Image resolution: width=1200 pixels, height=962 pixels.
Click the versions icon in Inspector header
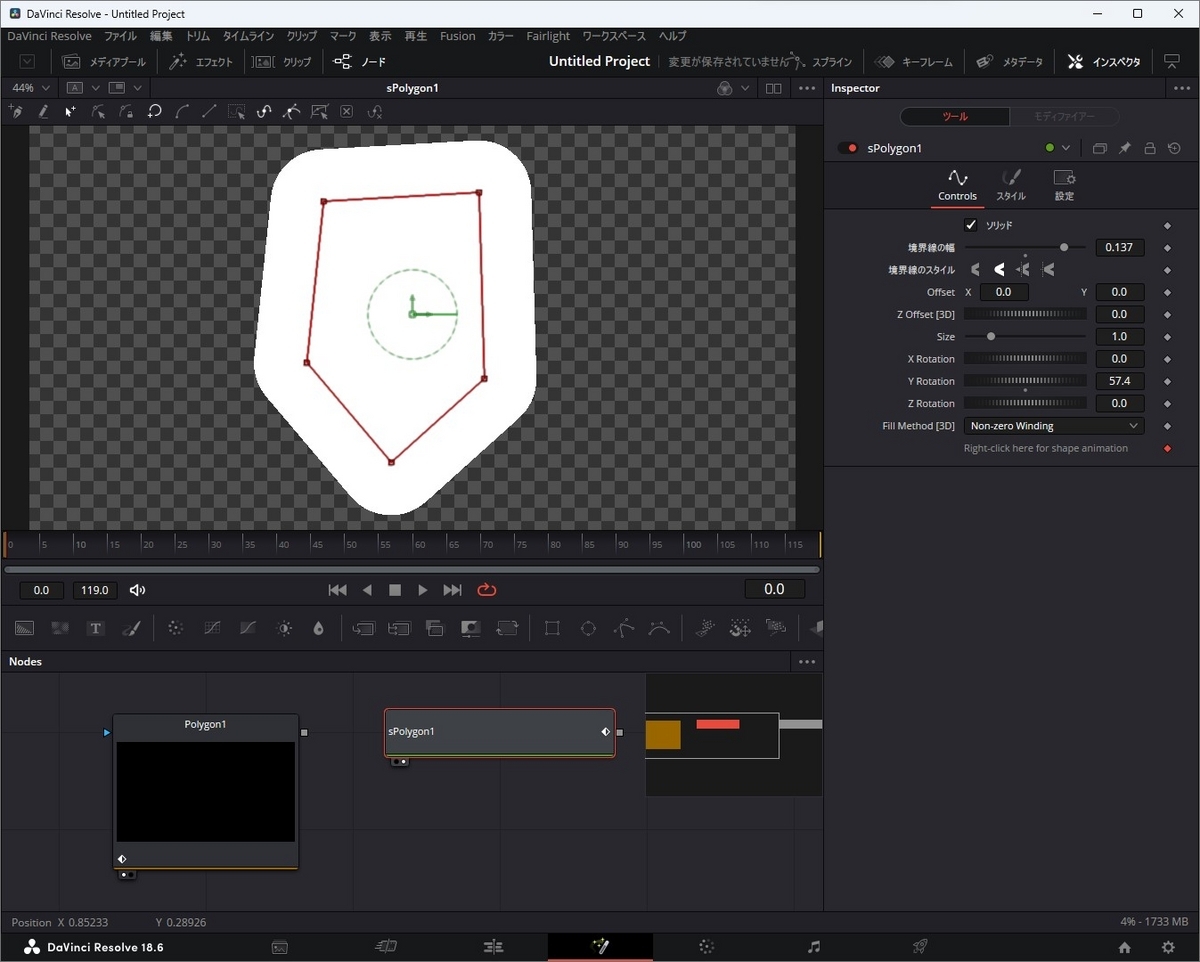(1099, 148)
